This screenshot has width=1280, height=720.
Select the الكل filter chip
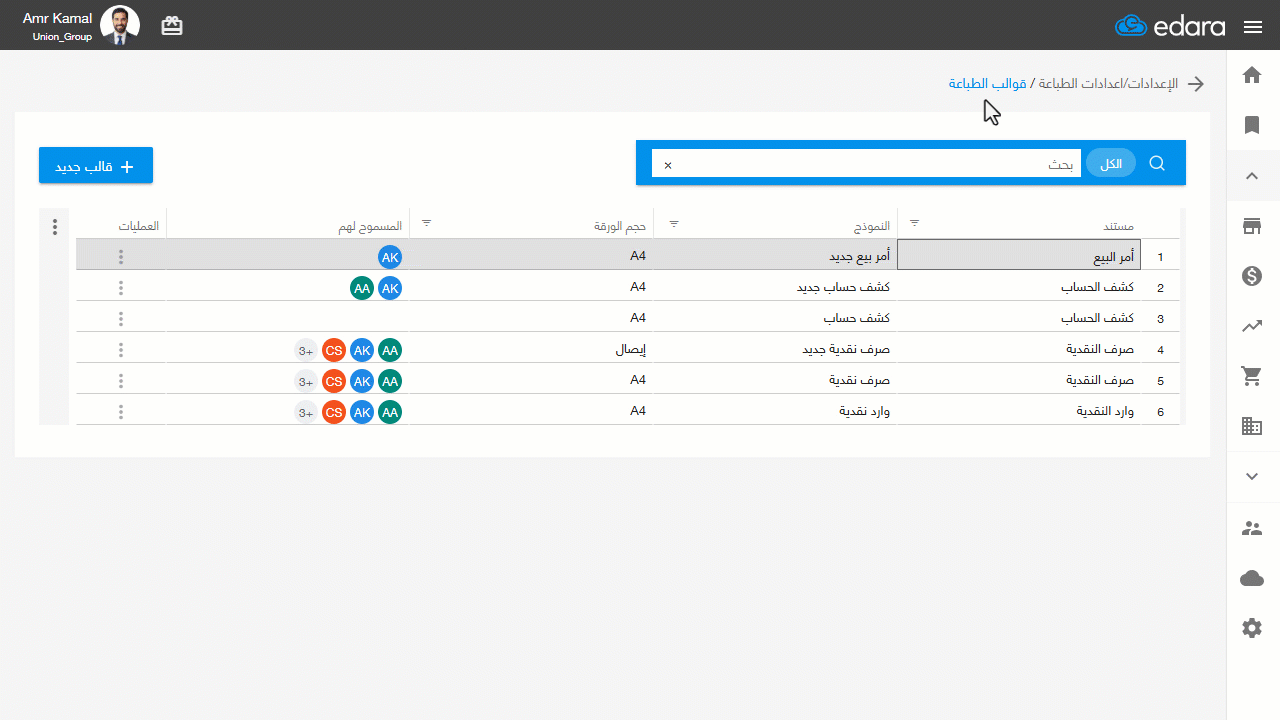click(1111, 164)
